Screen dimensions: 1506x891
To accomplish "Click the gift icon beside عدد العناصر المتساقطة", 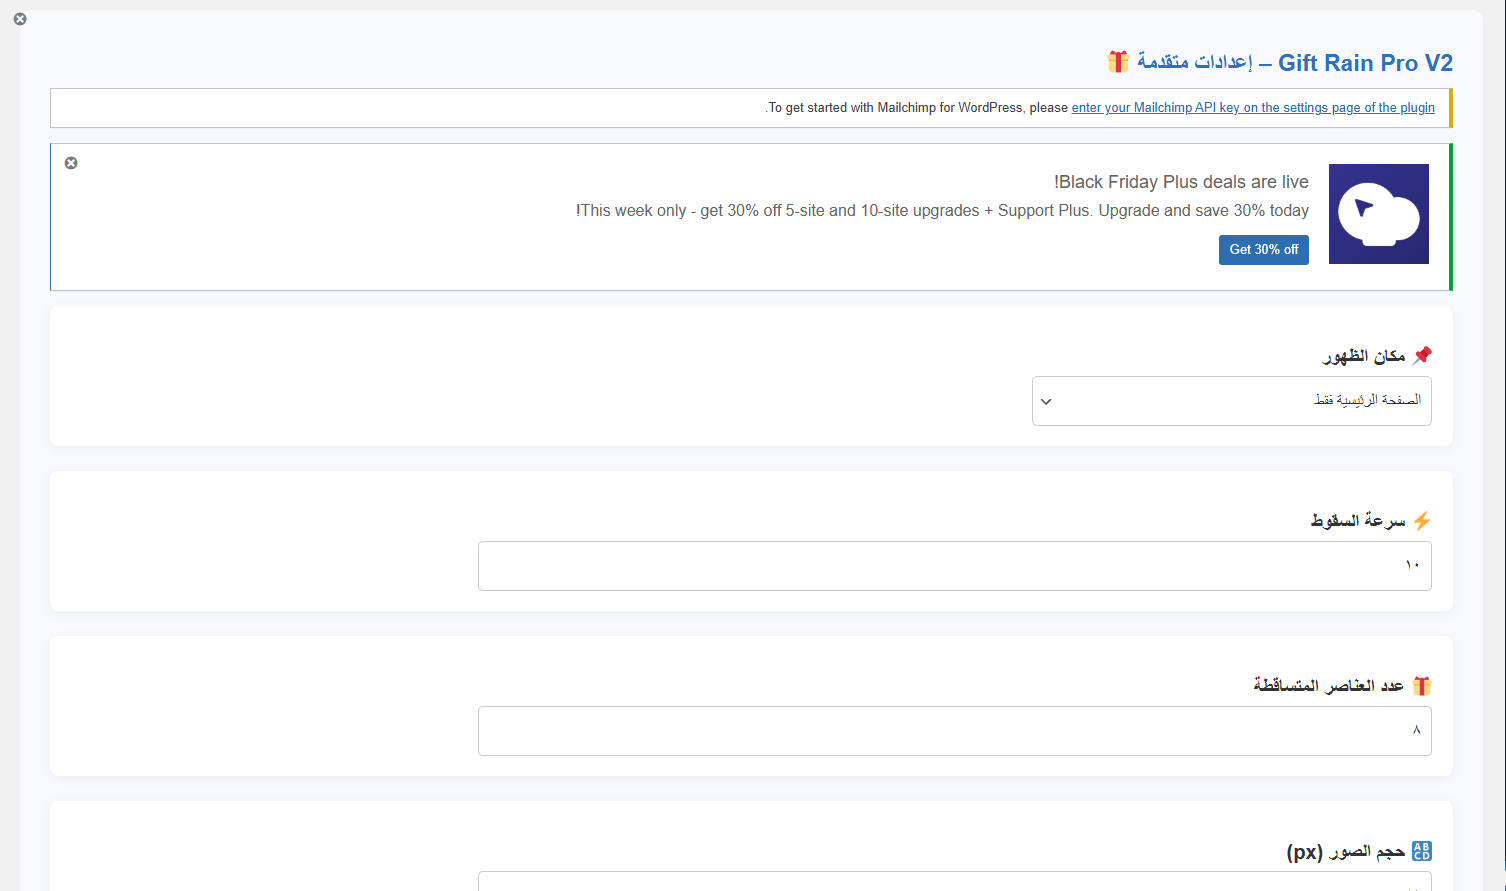I will (1422, 685).
